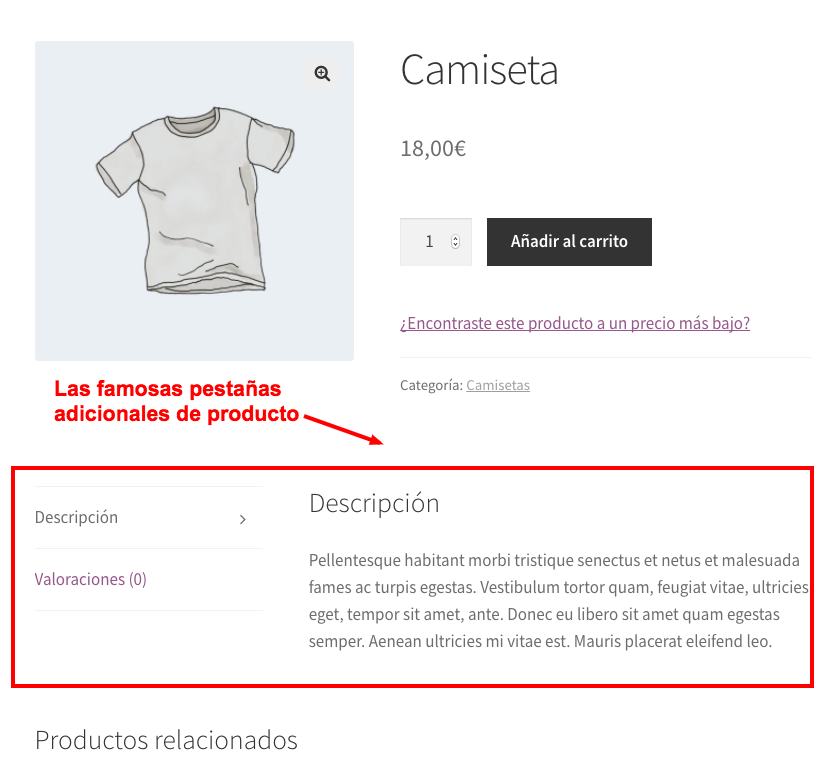Click the chevron beside Descripción tab
This screenshot has height=770, width=818.
click(x=243, y=520)
